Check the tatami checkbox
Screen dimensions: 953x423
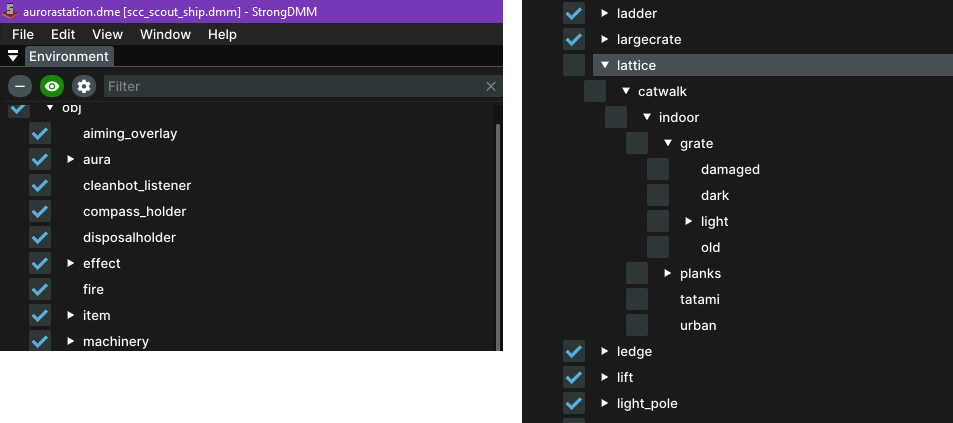click(x=637, y=299)
